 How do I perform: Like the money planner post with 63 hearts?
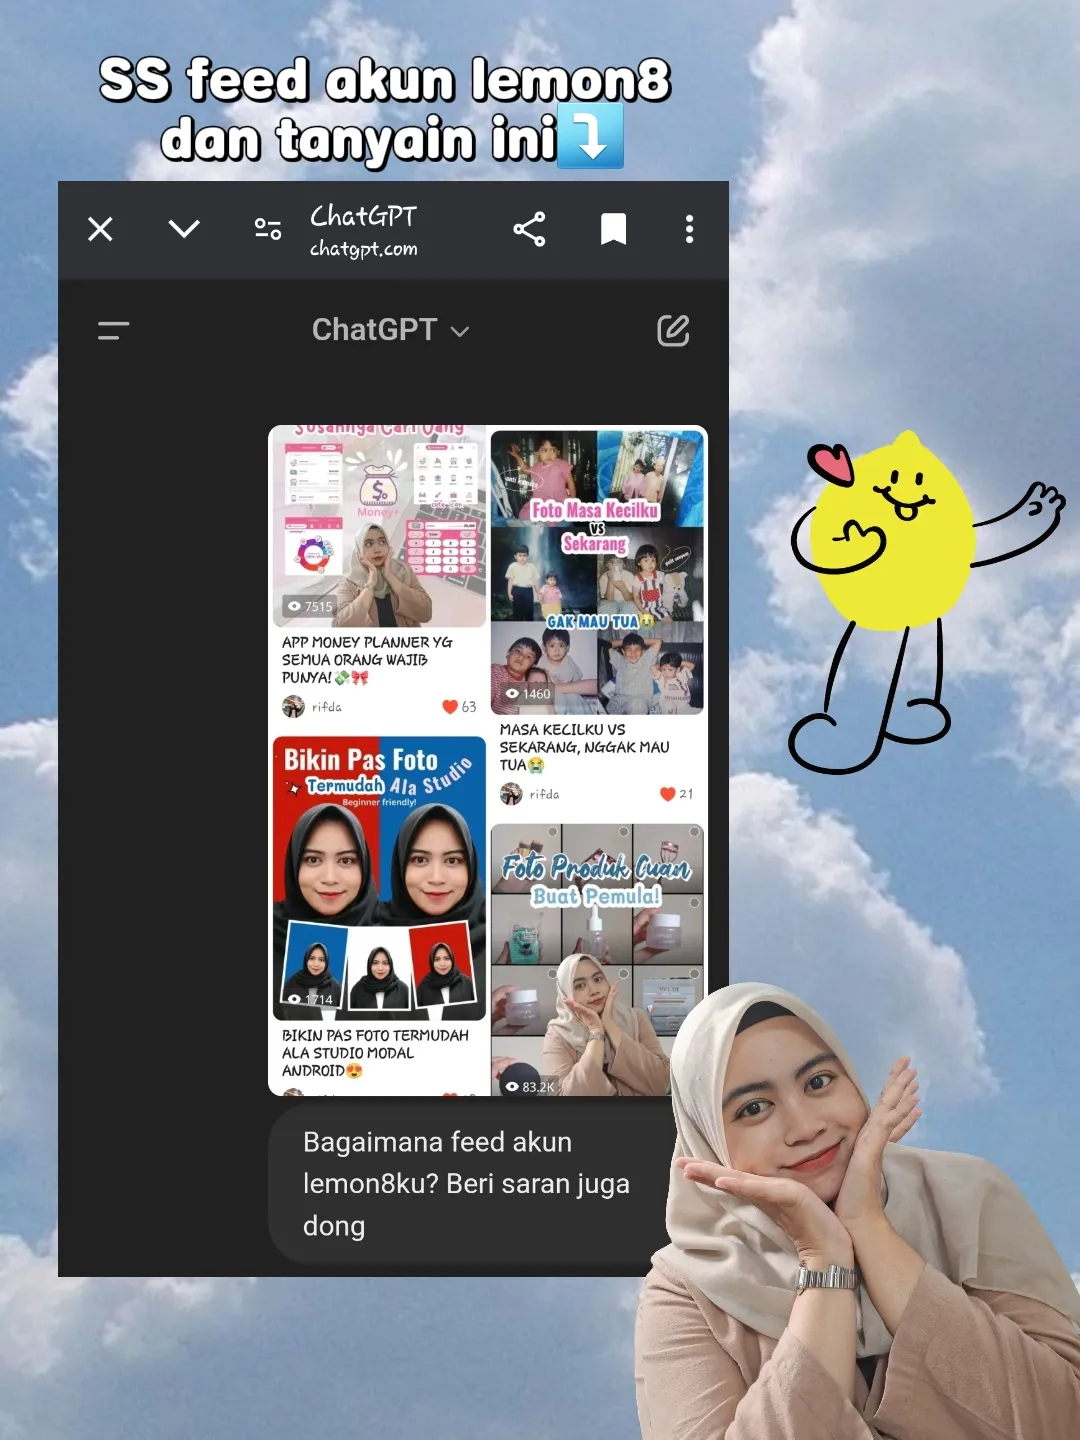(450, 707)
